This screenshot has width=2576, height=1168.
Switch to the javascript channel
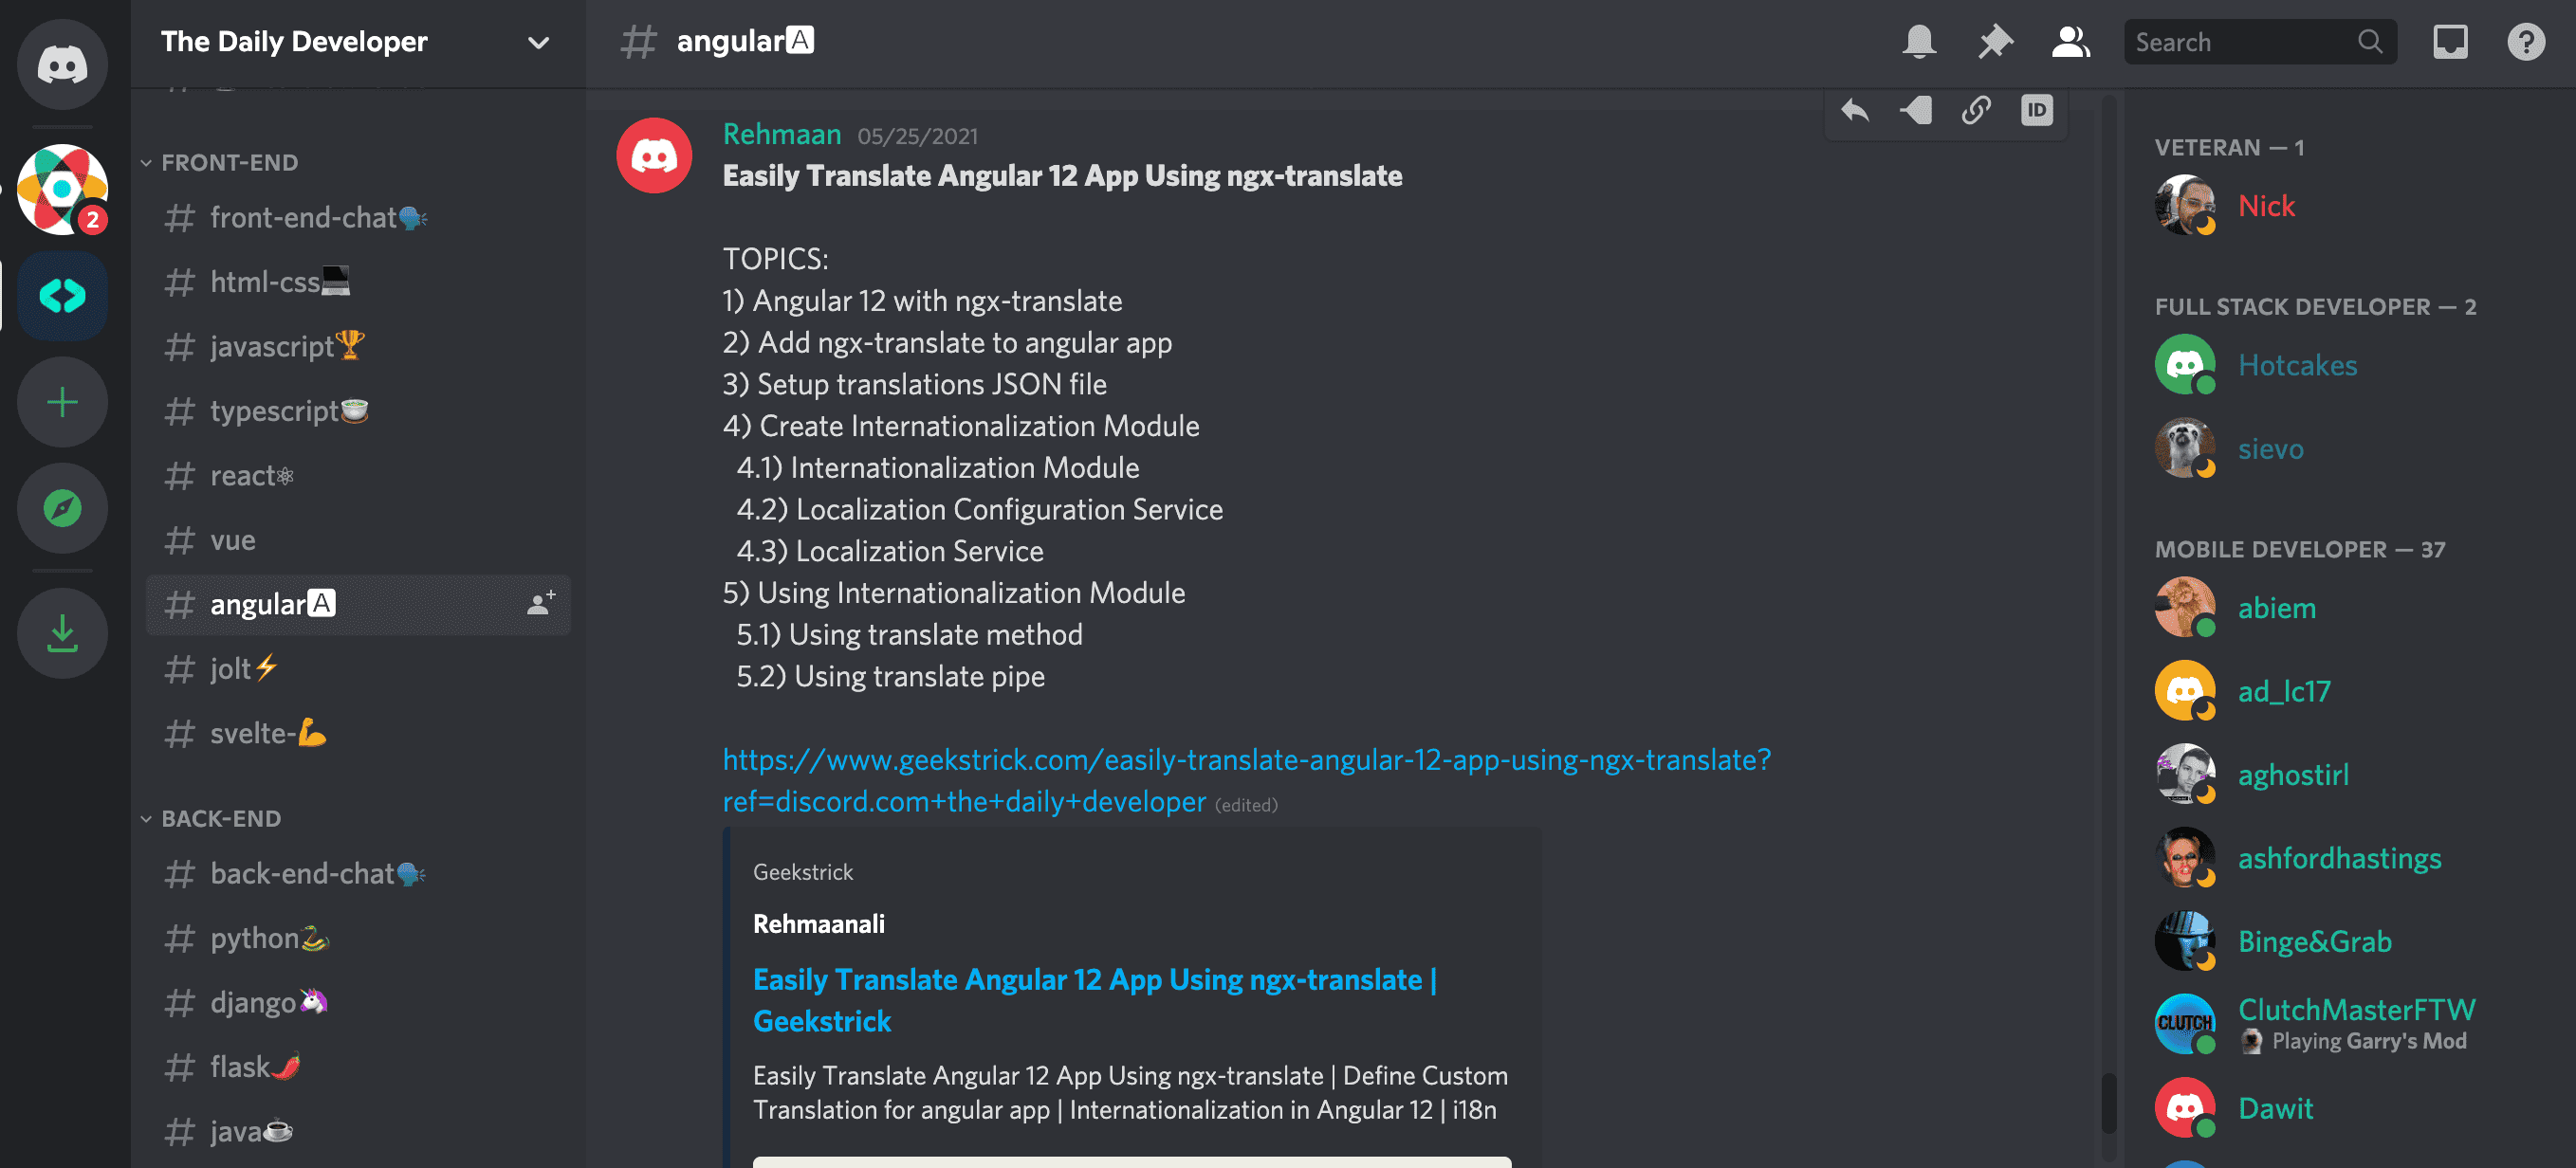[271, 346]
